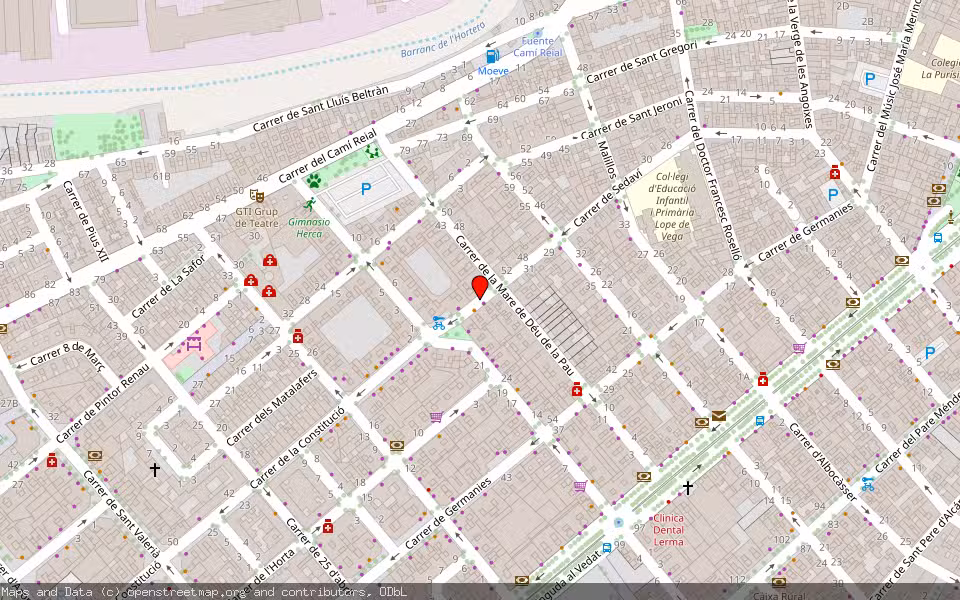Select the Carrer de Sant Valerià label
This screenshot has width=960, height=600.
[x=121, y=515]
